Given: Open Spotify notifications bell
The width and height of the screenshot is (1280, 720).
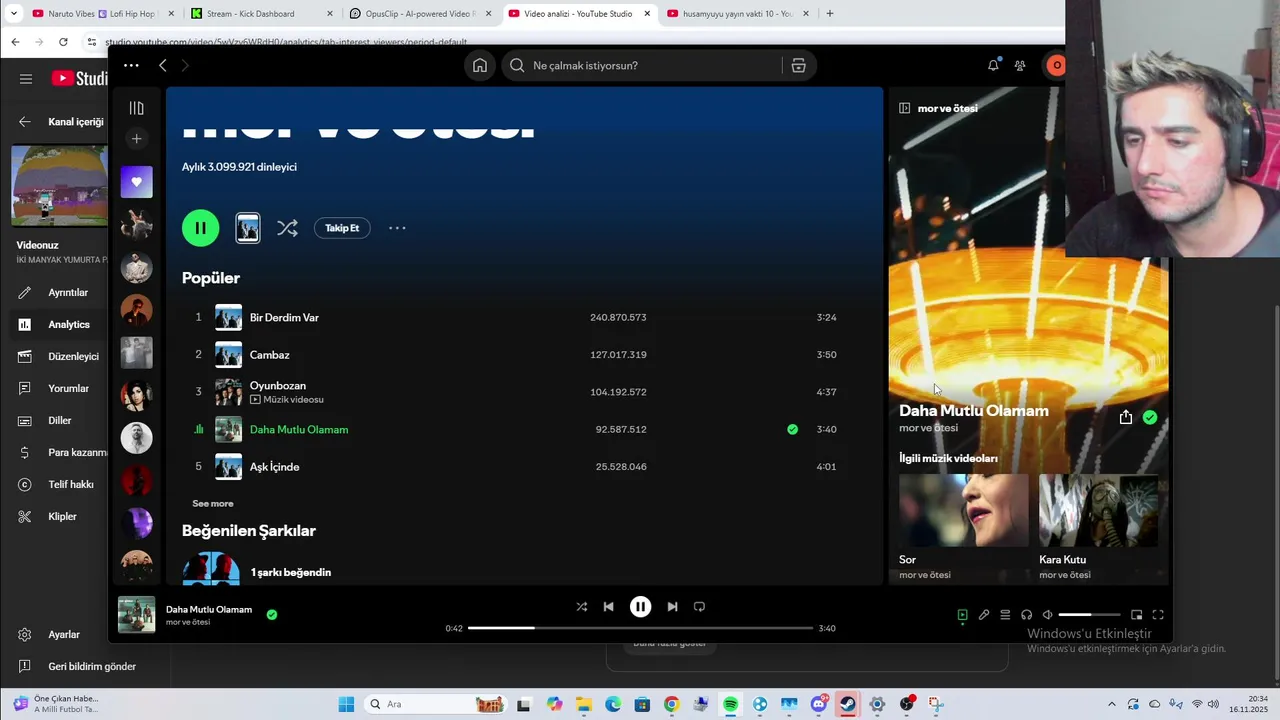Looking at the screenshot, I should coord(993,65).
